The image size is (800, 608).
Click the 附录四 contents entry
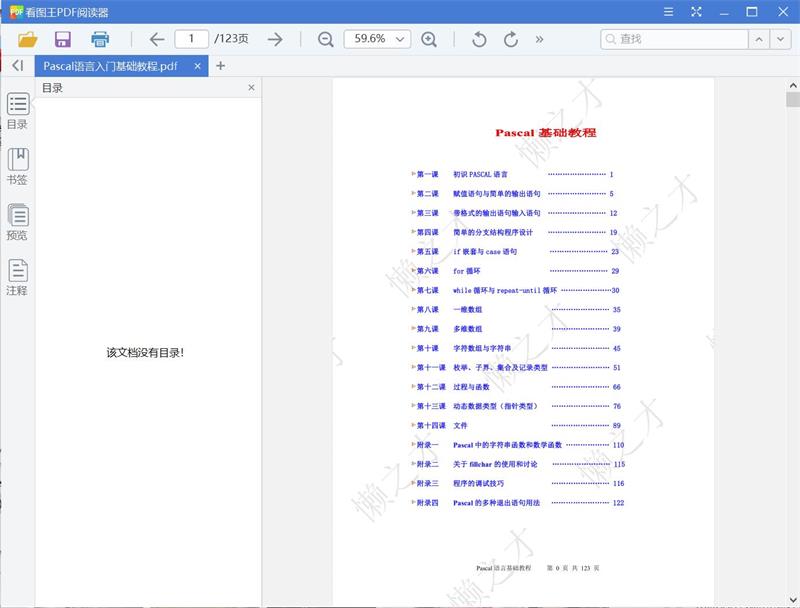[x=518, y=503]
